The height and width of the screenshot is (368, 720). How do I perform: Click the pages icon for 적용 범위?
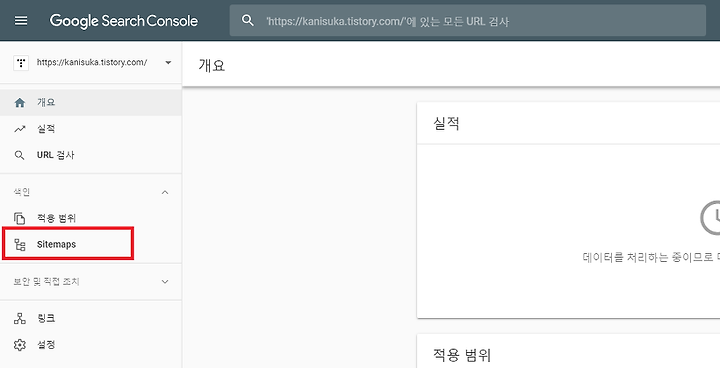19,218
